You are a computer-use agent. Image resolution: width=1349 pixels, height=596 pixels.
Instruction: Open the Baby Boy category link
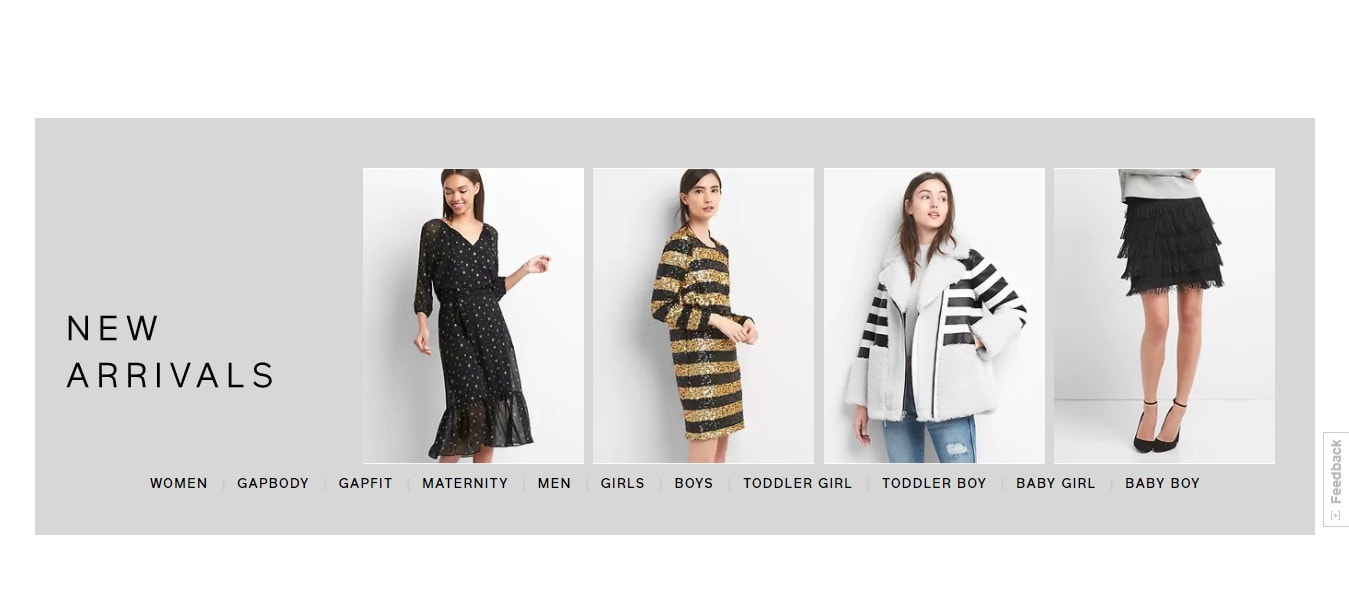(1162, 483)
